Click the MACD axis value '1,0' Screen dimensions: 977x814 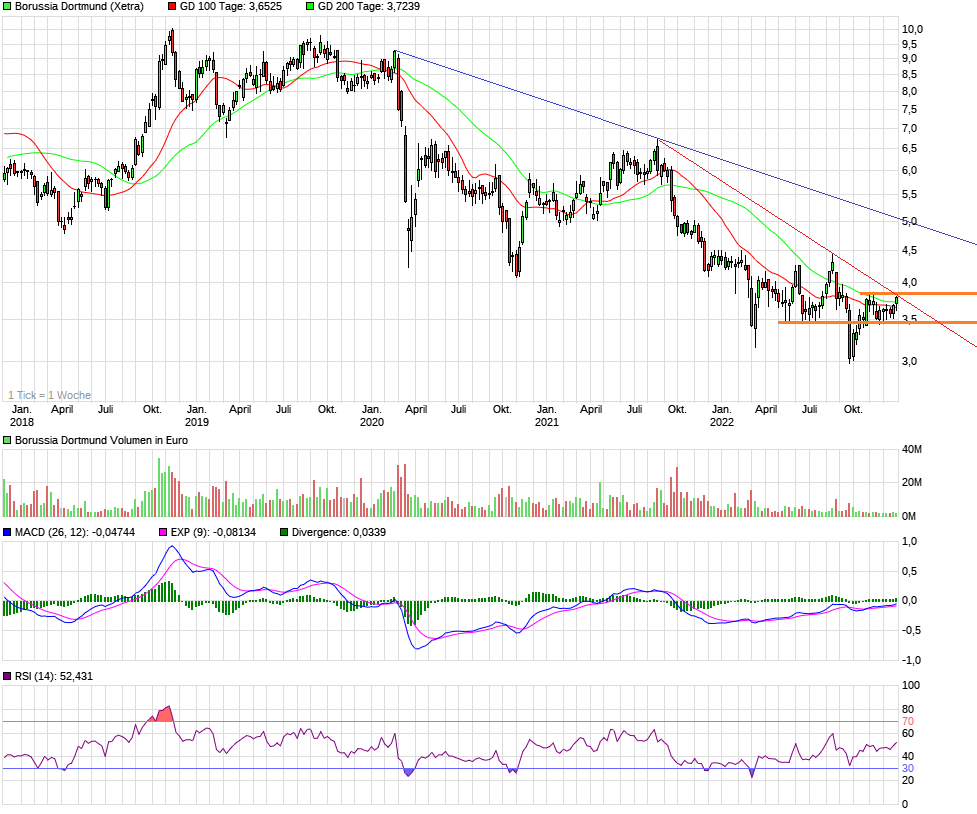coord(910,542)
